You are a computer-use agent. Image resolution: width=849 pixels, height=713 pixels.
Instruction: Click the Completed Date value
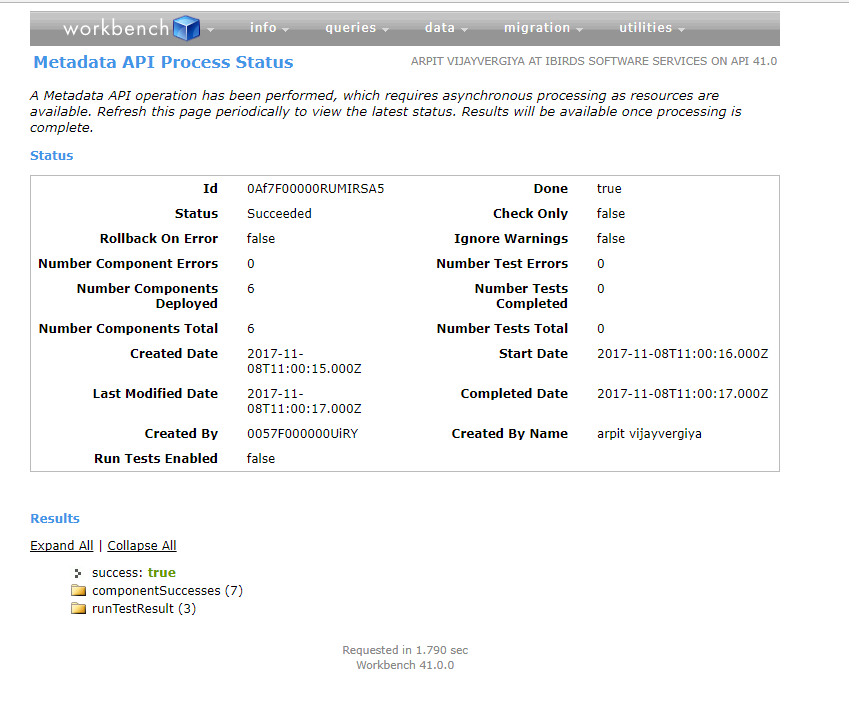(682, 394)
